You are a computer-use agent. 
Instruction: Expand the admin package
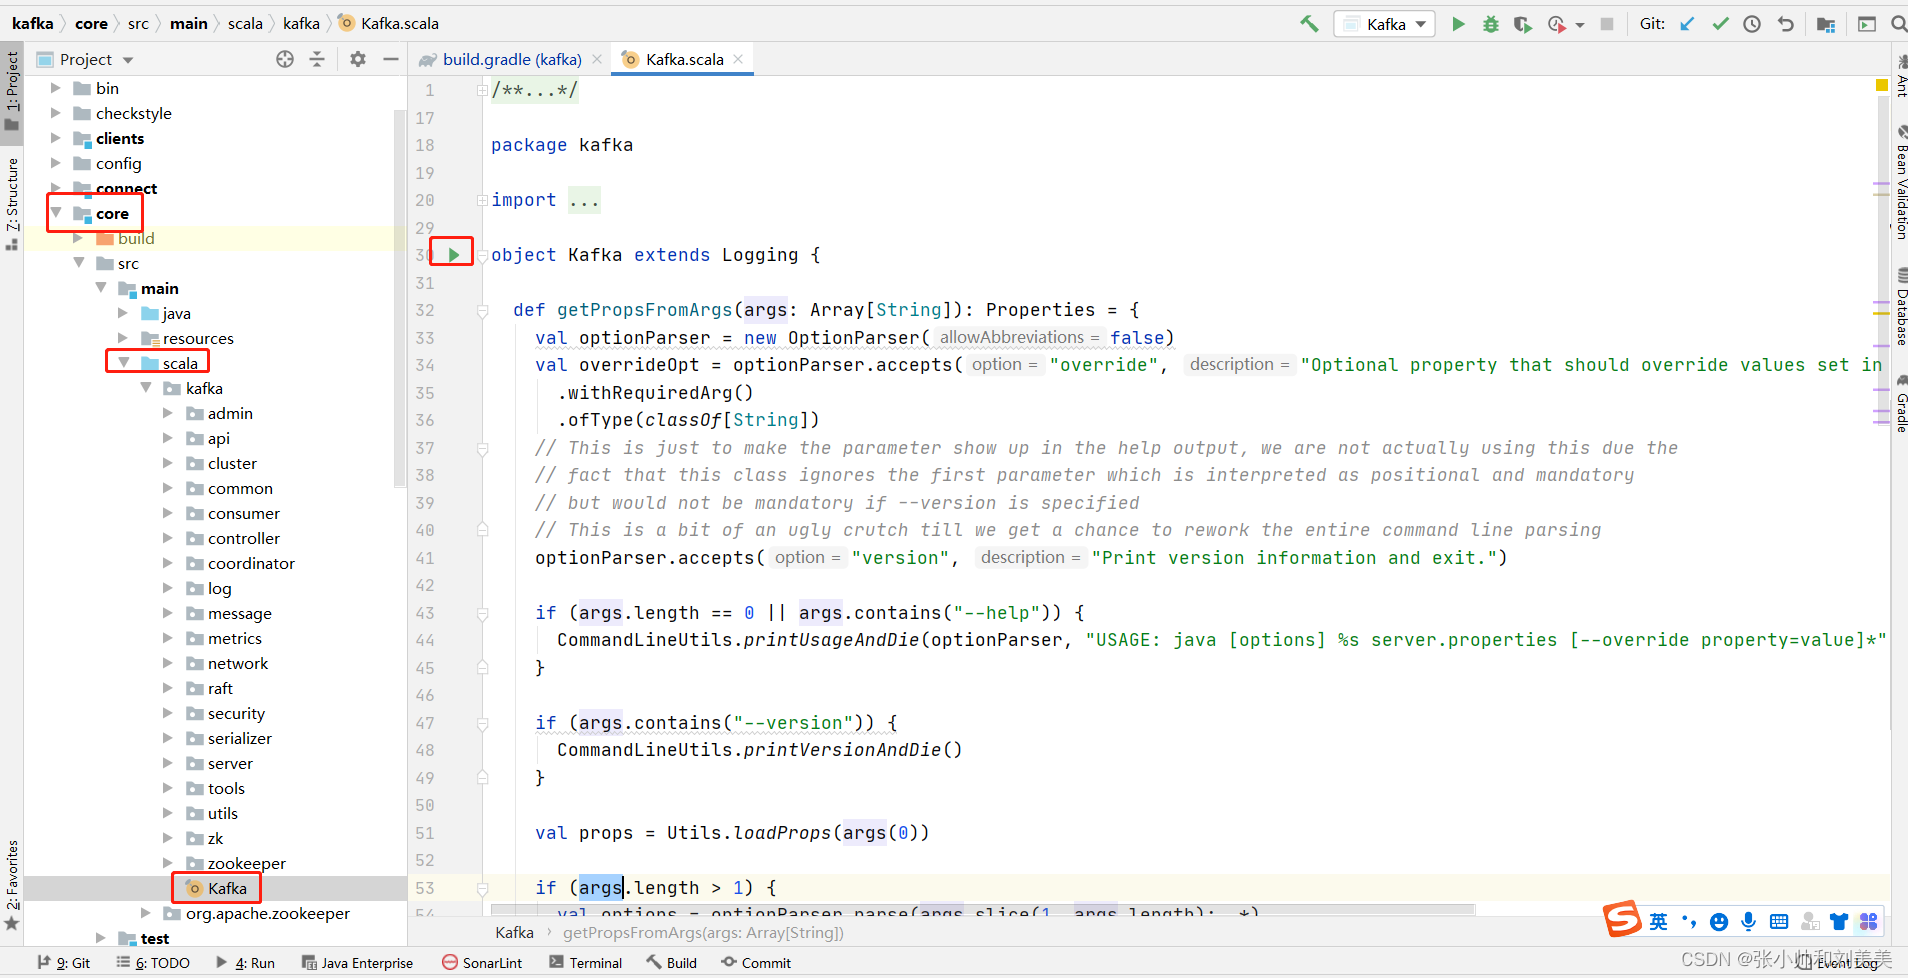tap(168, 413)
